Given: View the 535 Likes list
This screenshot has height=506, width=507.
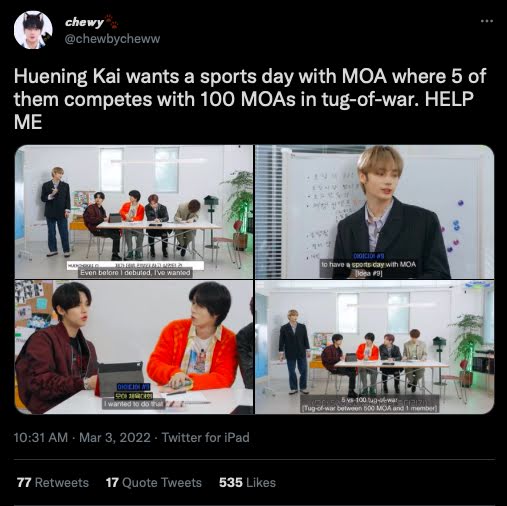Looking at the screenshot, I should click(247, 482).
